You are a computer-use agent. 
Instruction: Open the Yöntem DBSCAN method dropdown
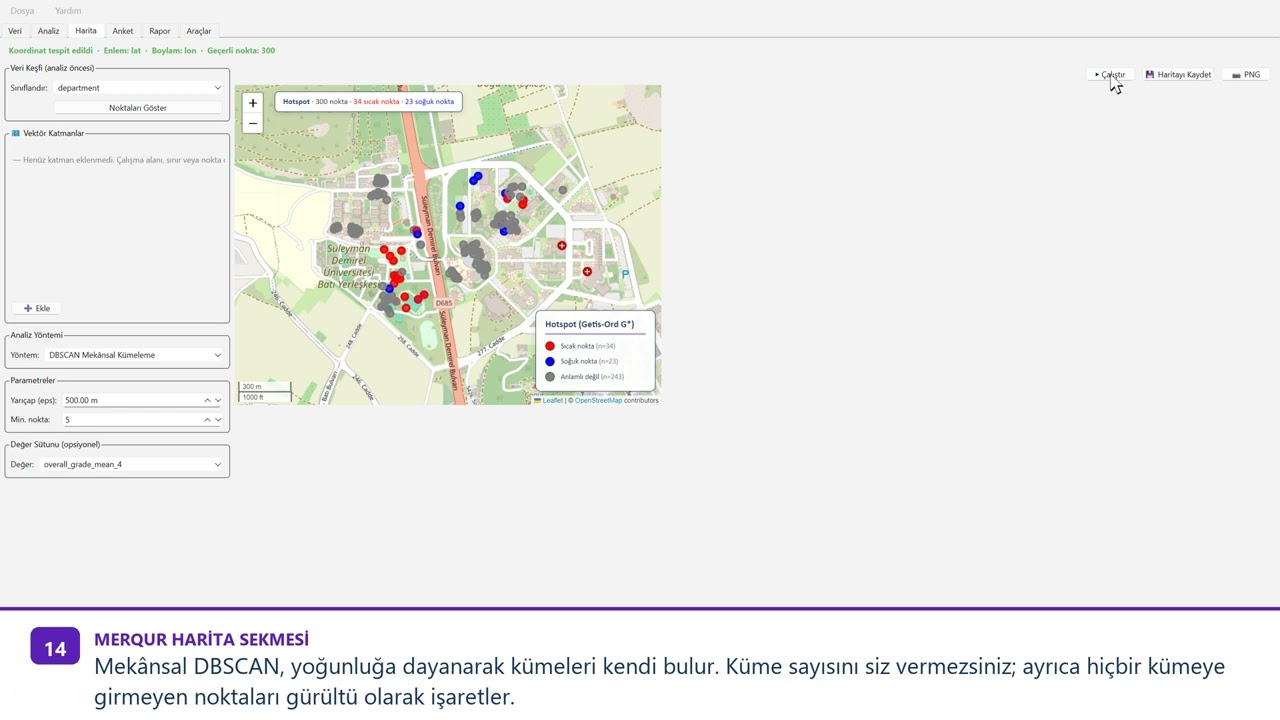click(135, 355)
